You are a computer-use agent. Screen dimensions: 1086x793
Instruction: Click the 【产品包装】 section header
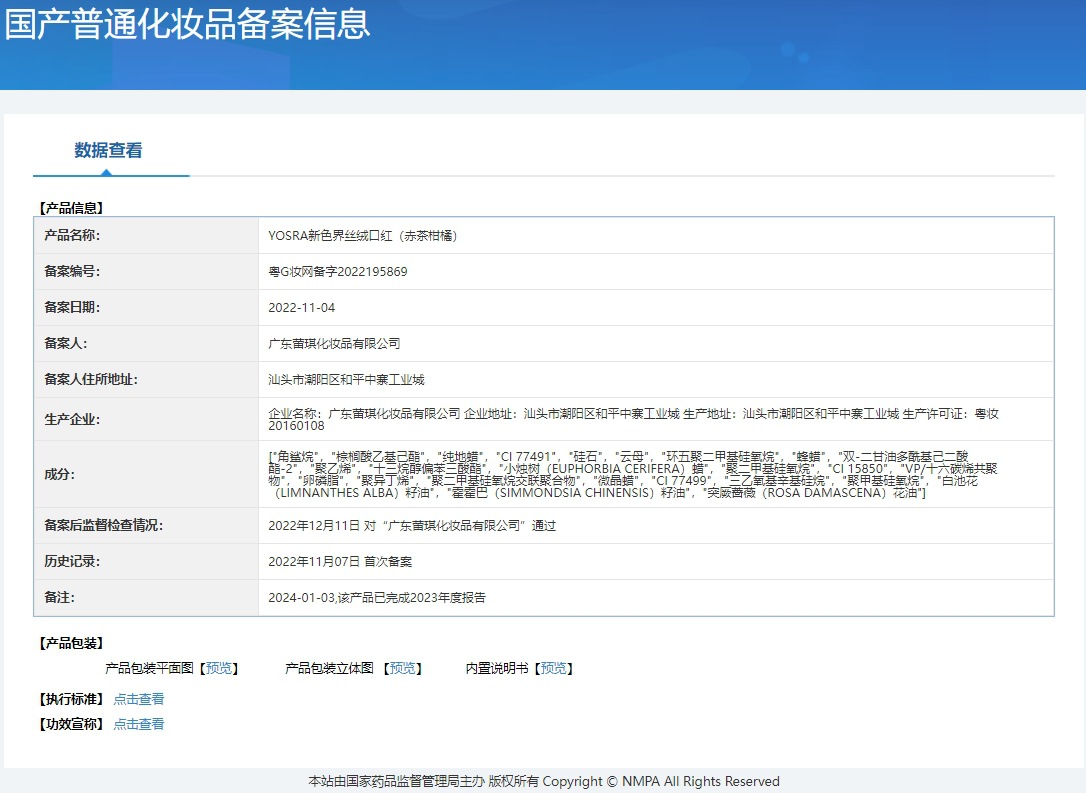71,643
